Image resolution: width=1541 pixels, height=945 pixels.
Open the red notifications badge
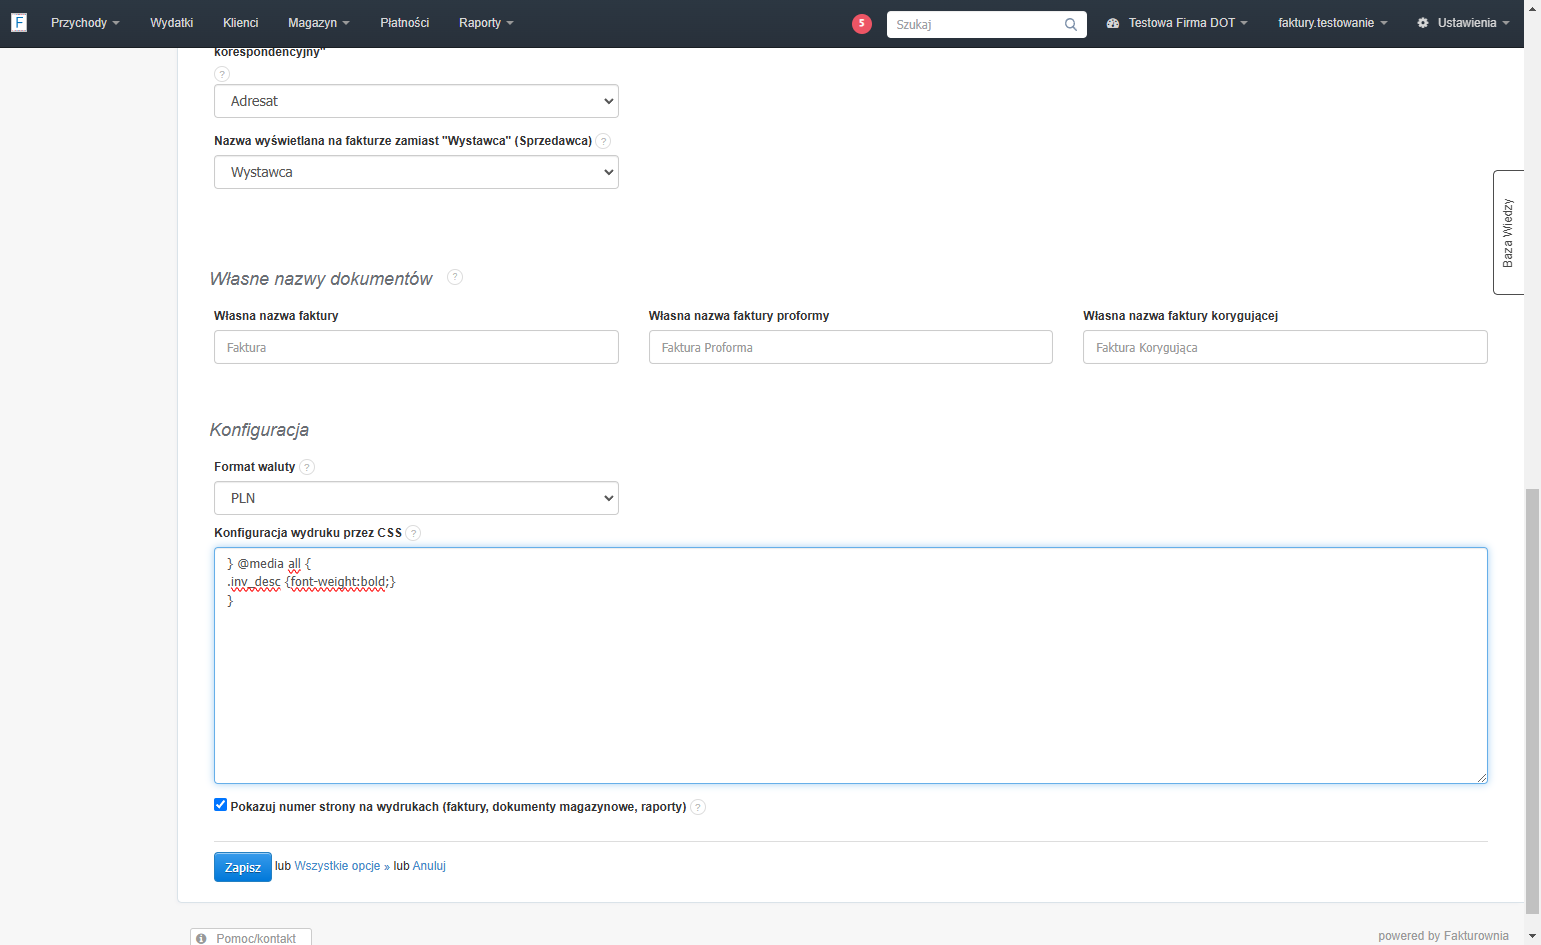click(x=862, y=23)
